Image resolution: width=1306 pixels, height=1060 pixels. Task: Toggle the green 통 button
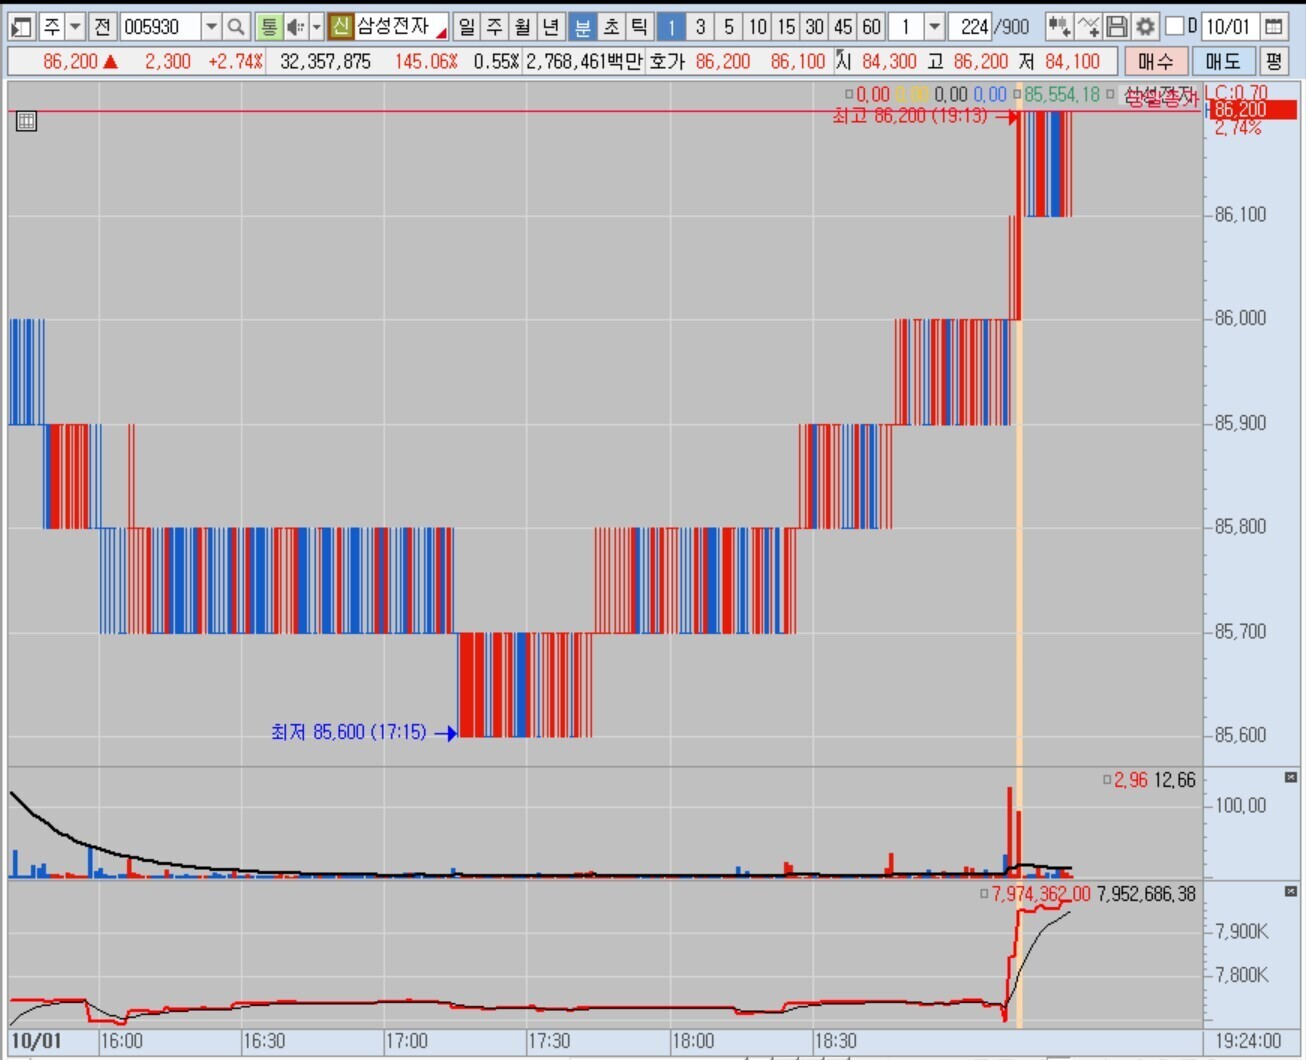[x=268, y=27]
